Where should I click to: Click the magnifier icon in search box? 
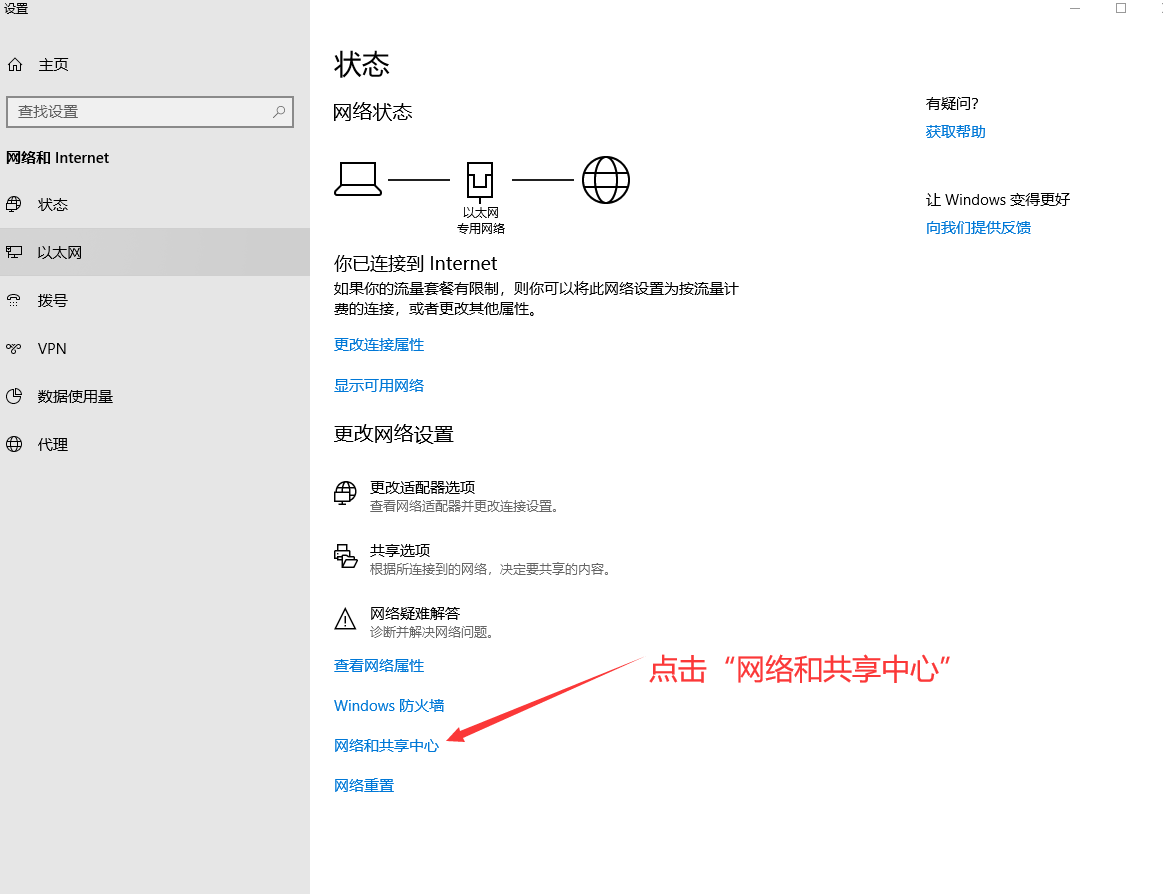click(279, 112)
